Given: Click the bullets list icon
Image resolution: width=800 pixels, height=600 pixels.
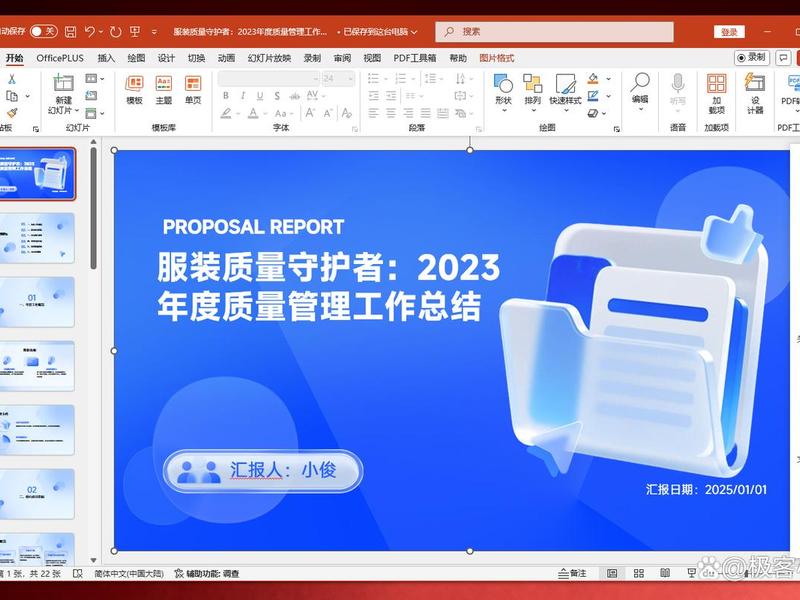Looking at the screenshot, I should (373, 78).
